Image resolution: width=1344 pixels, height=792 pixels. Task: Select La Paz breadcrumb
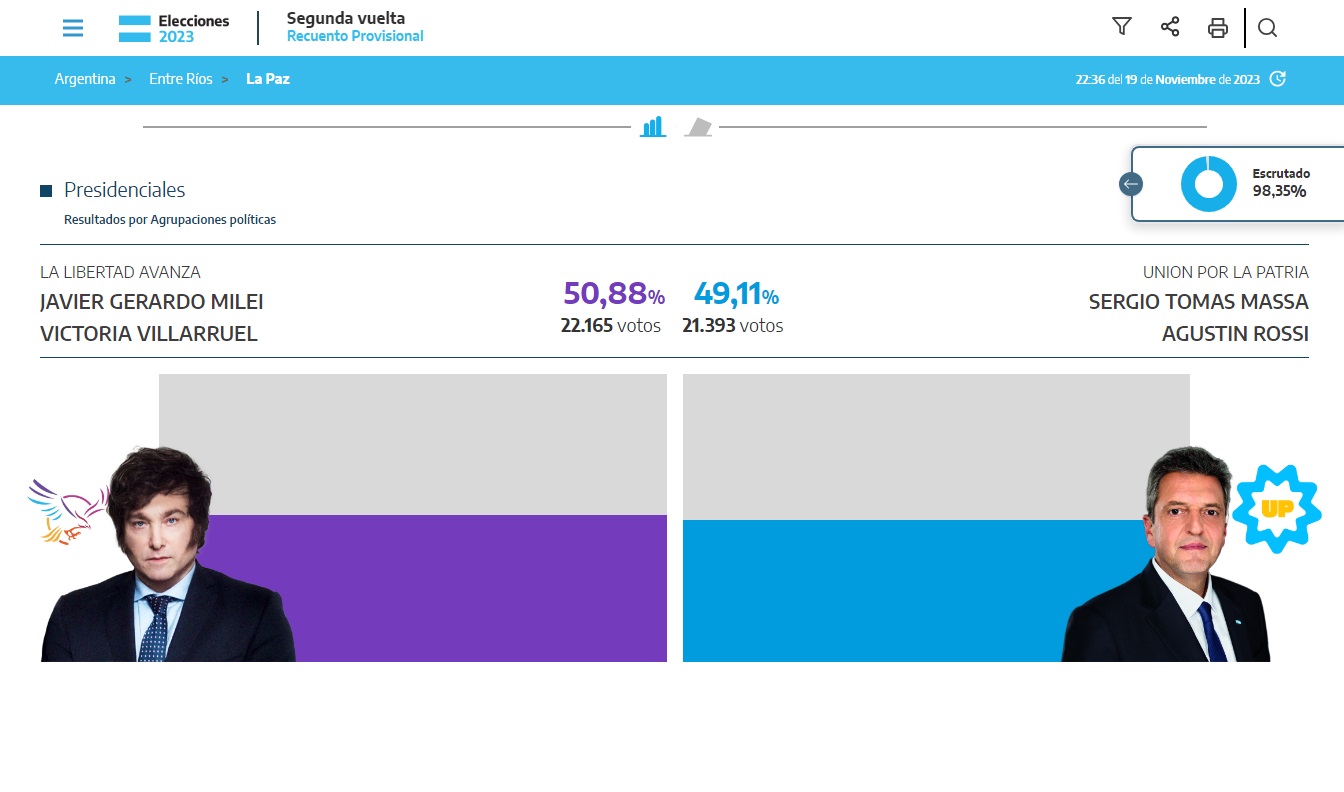coord(268,79)
